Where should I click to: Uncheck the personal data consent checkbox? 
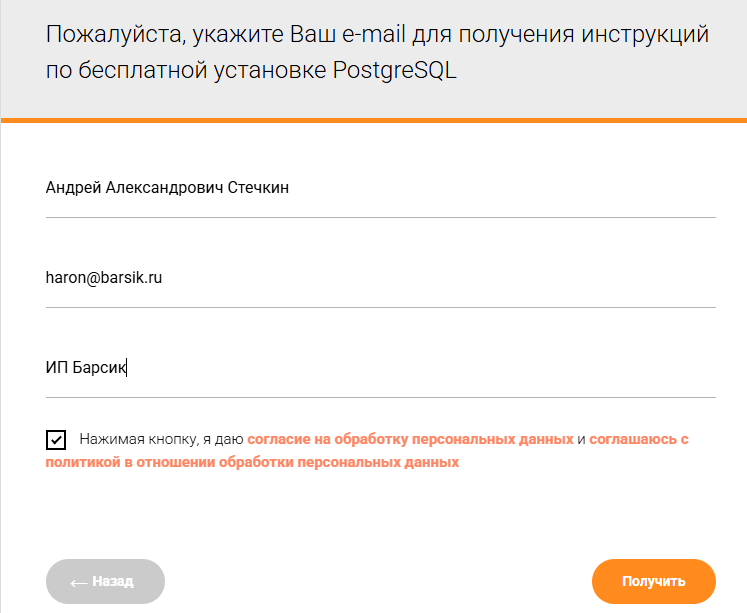pyautogui.click(x=56, y=440)
